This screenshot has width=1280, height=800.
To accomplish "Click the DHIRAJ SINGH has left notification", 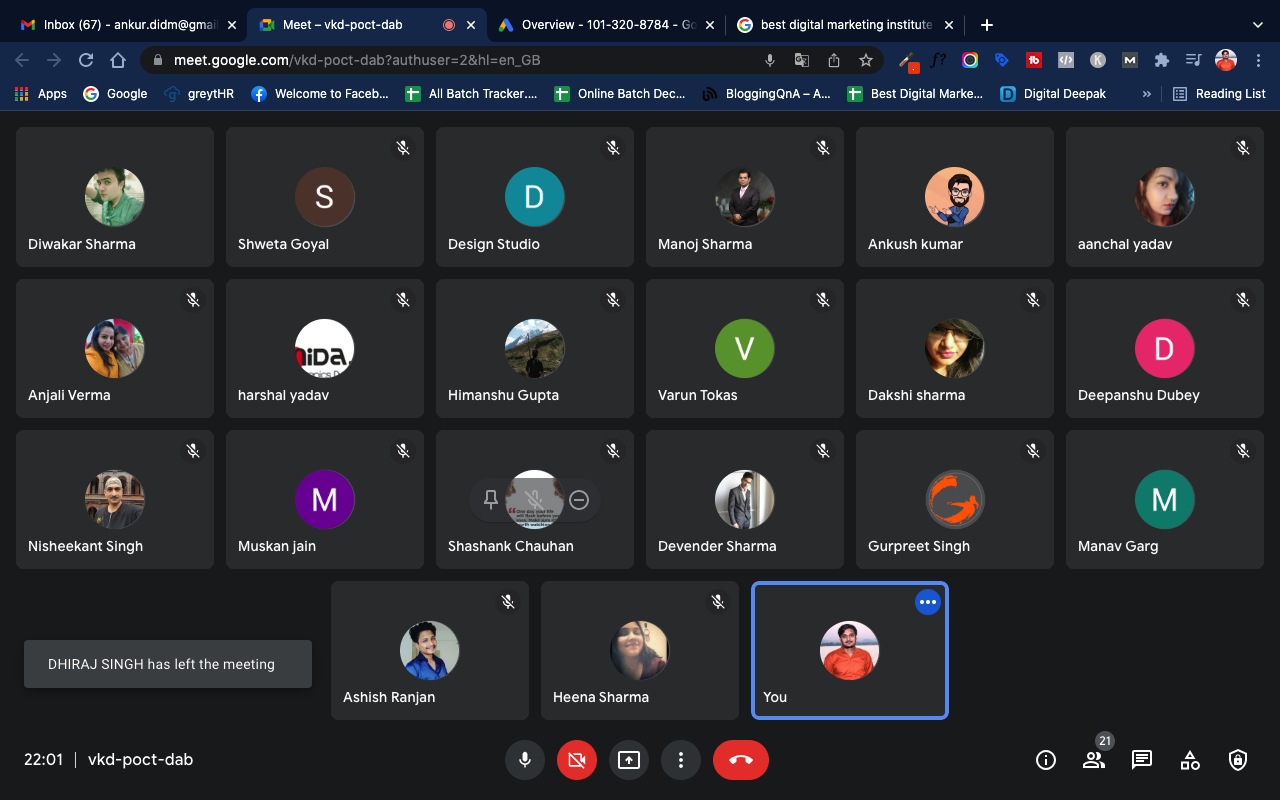I will (168, 664).
